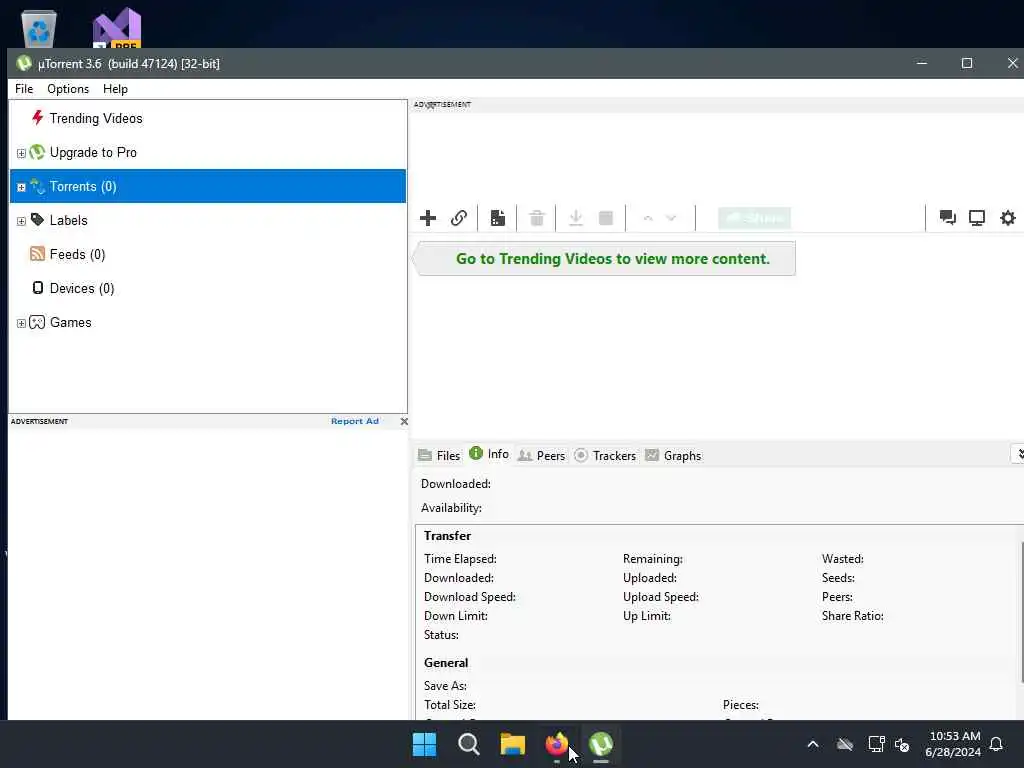The image size is (1024, 768).
Task: Open taskbar Search
Action: point(468,744)
